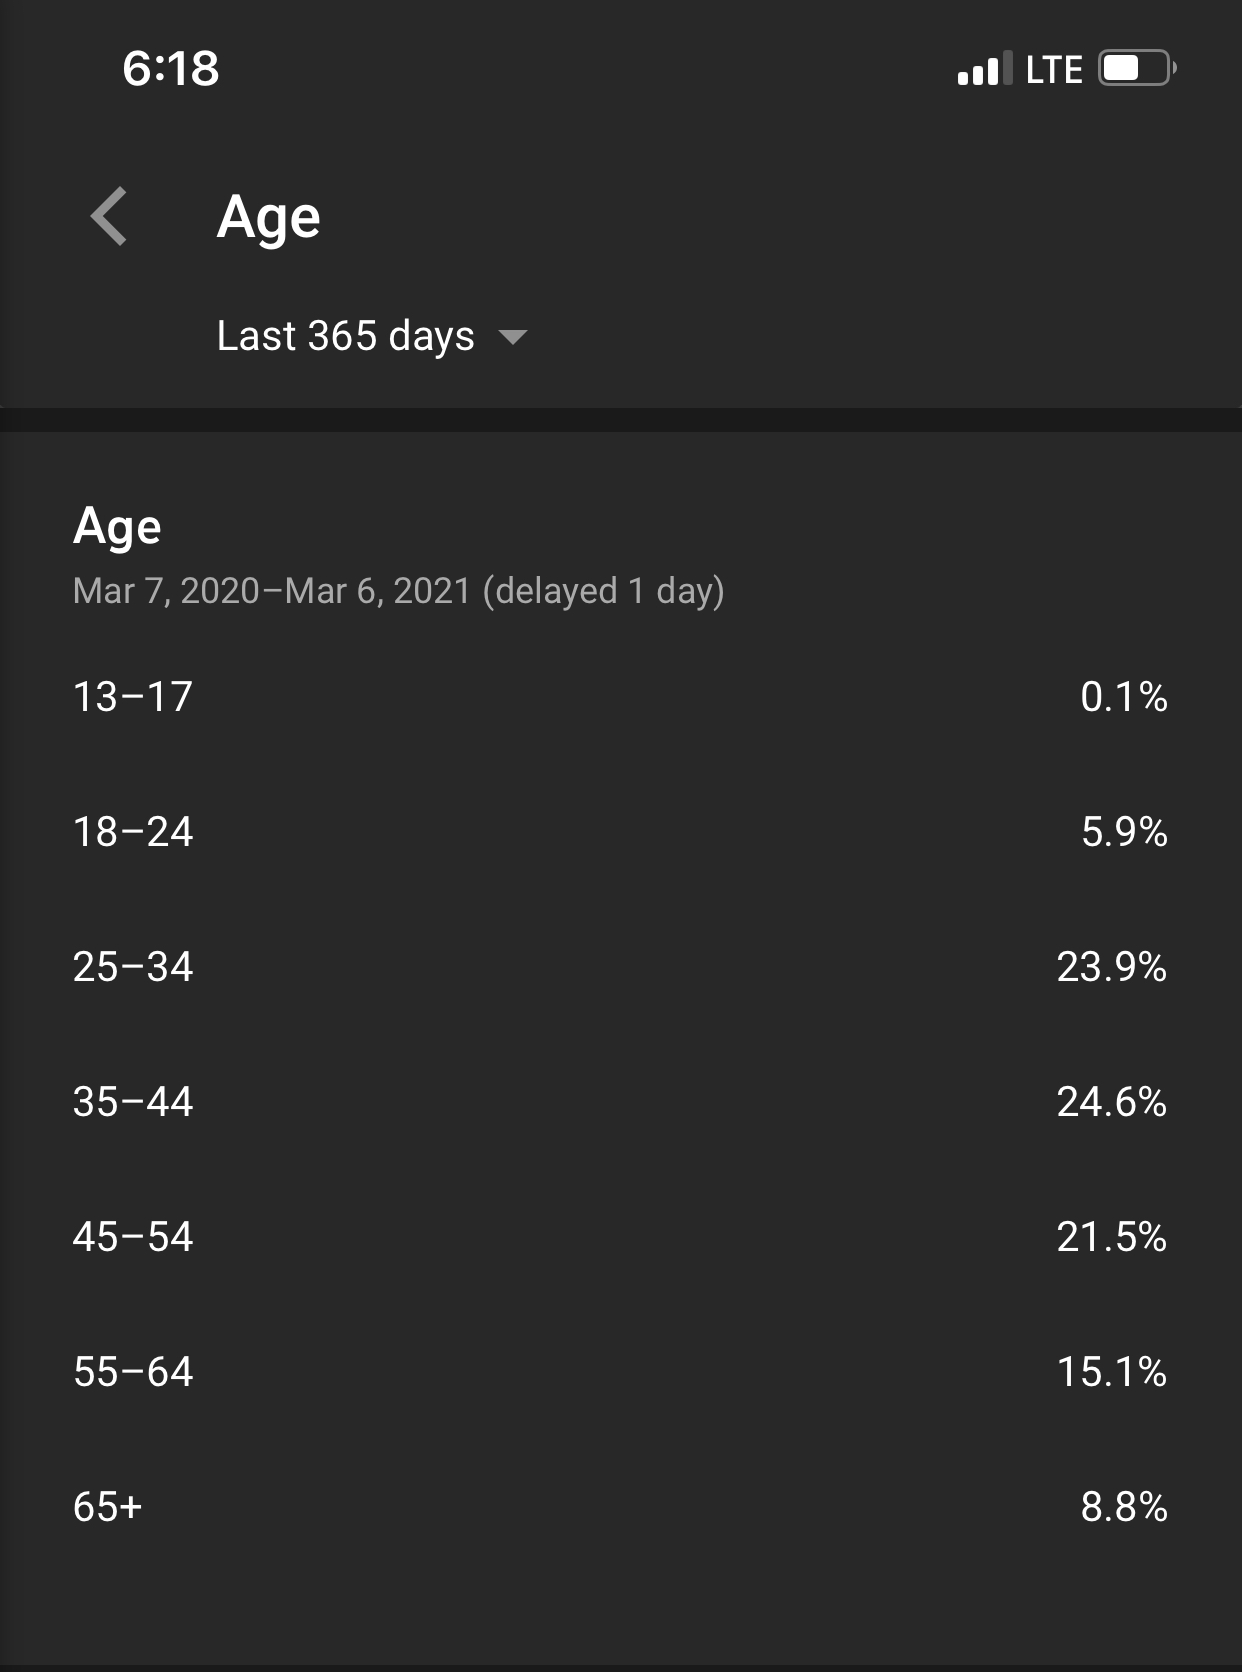Tap the 0.1% percentage value
This screenshot has height=1672, width=1242.
pyautogui.click(x=1123, y=696)
